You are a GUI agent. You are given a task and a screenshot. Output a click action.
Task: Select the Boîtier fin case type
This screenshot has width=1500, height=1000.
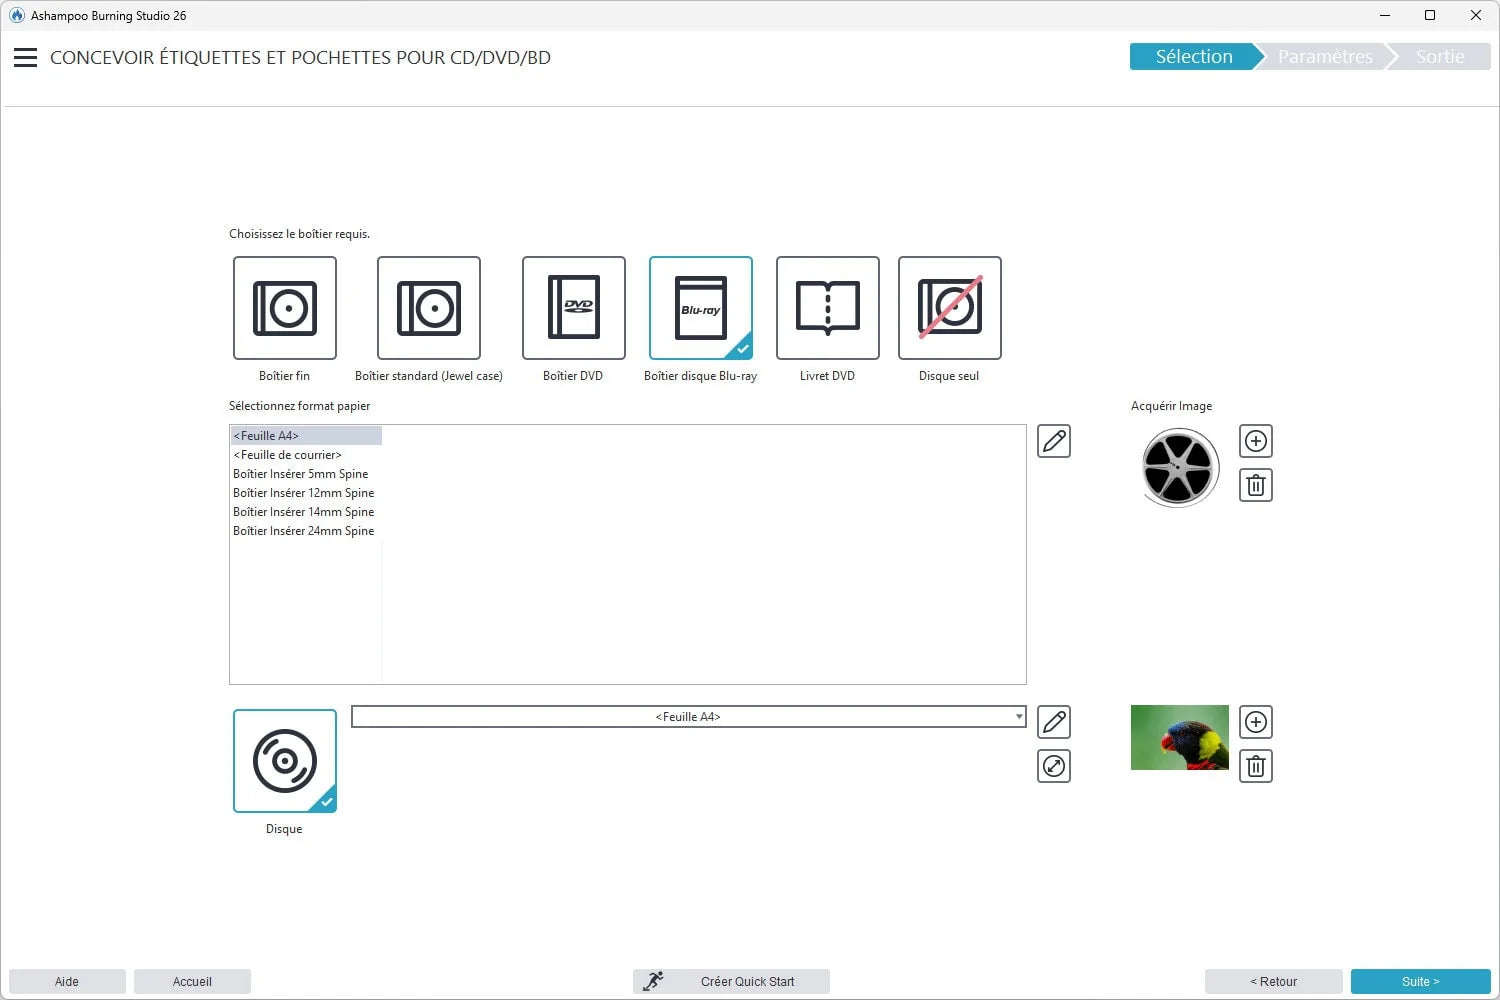point(285,308)
